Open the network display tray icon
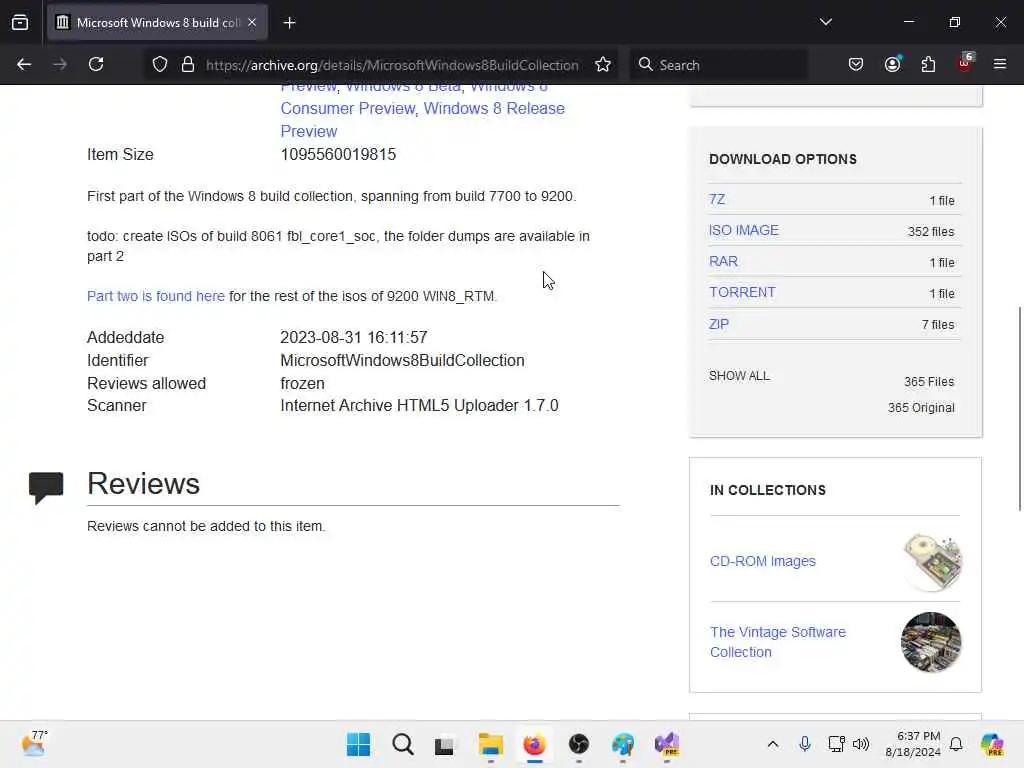 [x=836, y=744]
